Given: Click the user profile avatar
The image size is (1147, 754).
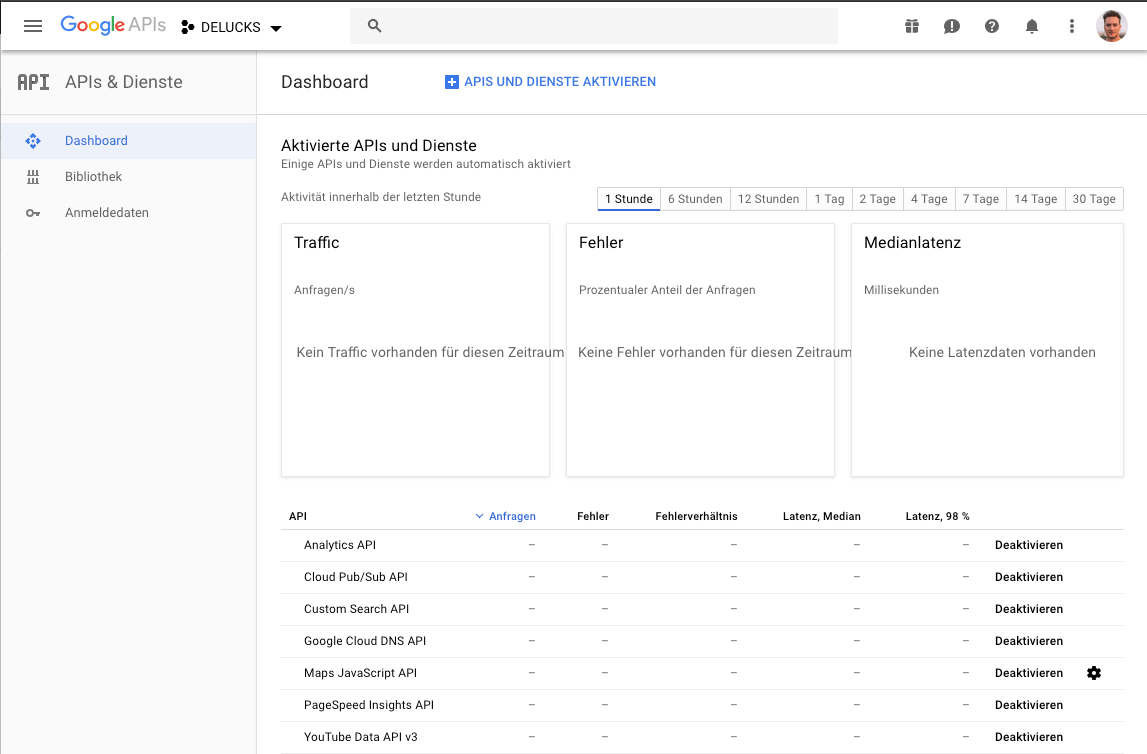Looking at the screenshot, I should coord(1111,26).
